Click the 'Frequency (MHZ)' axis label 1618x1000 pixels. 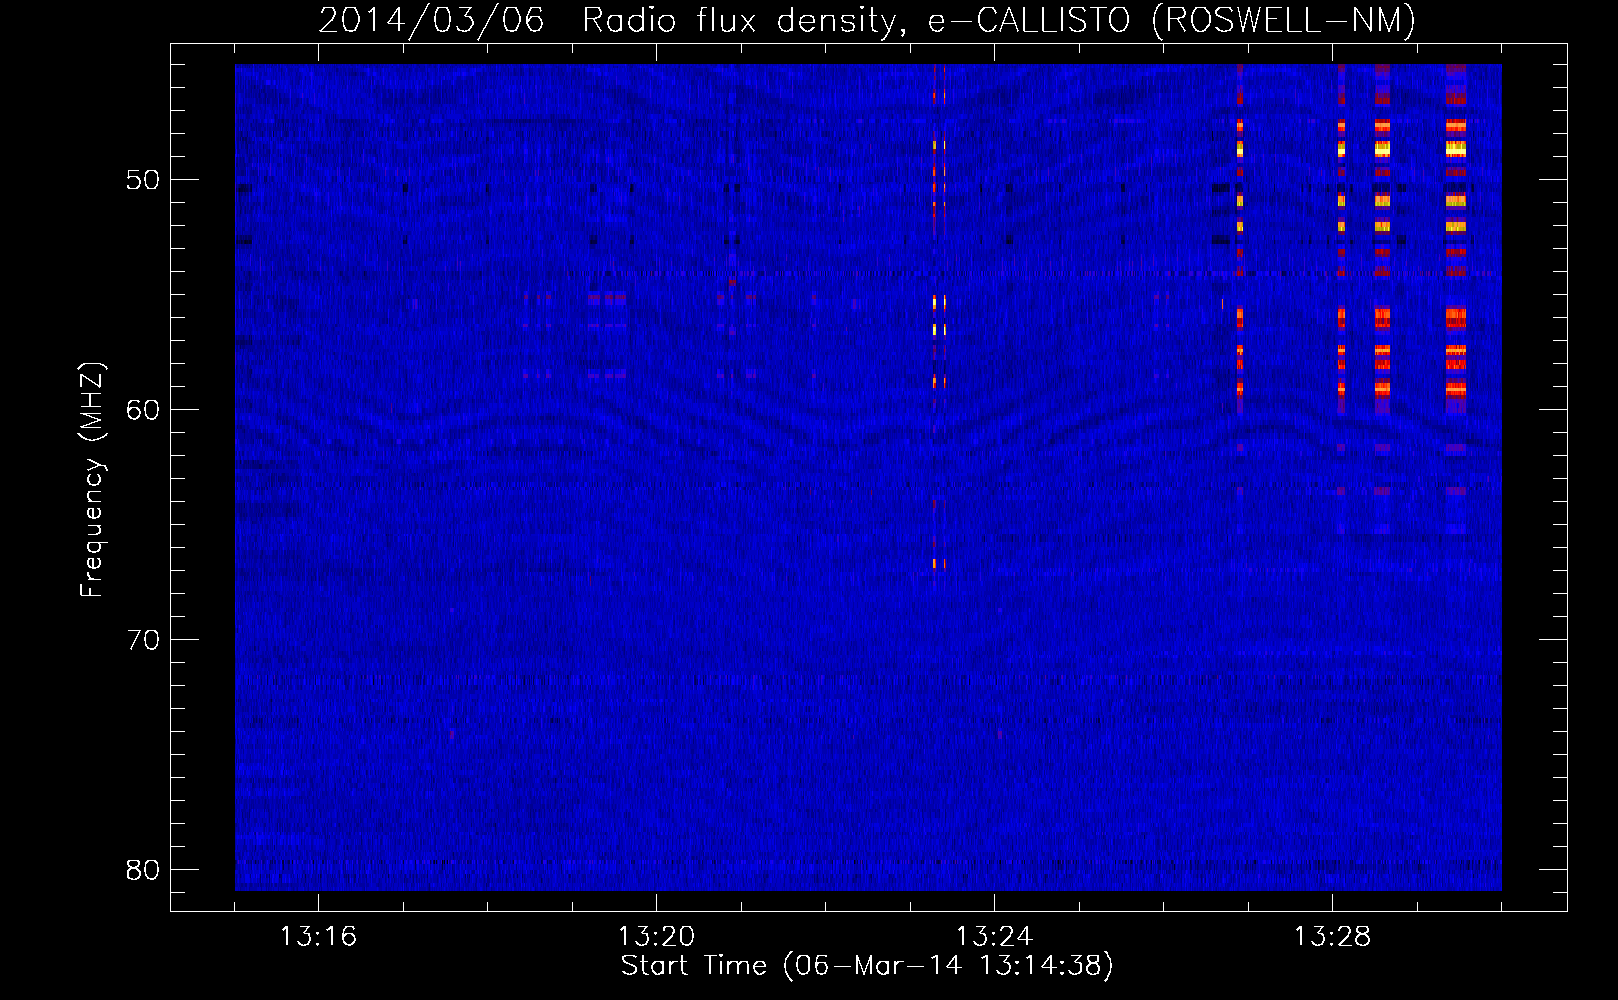[92, 480]
